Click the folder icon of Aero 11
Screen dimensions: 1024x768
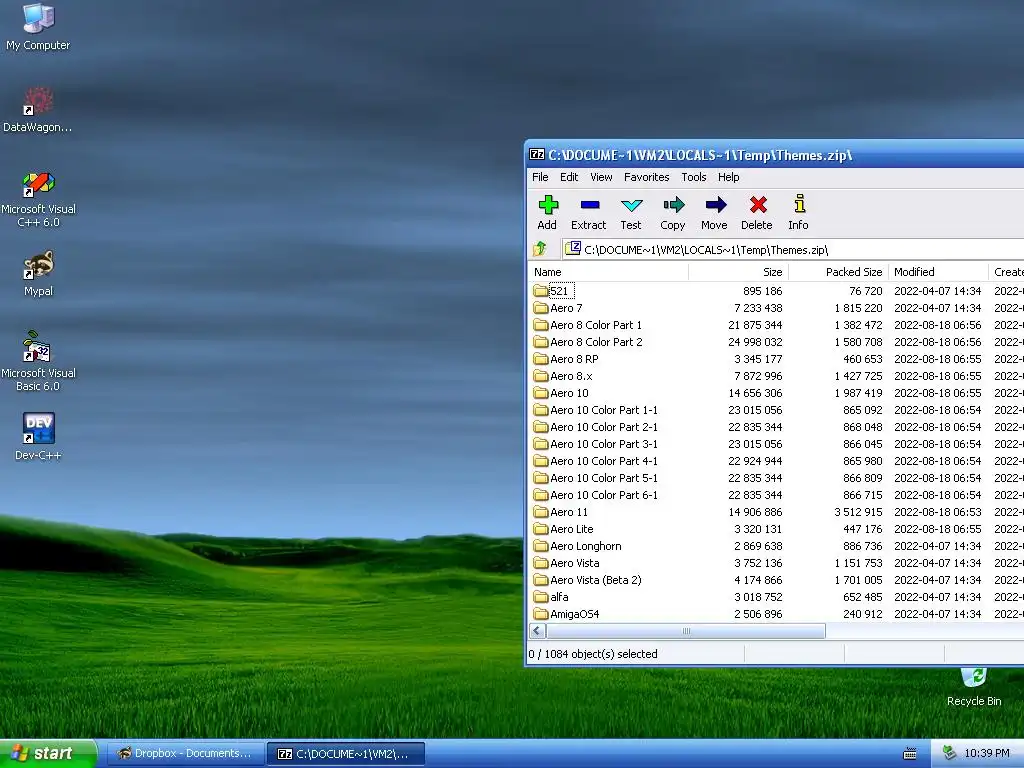tap(540, 512)
